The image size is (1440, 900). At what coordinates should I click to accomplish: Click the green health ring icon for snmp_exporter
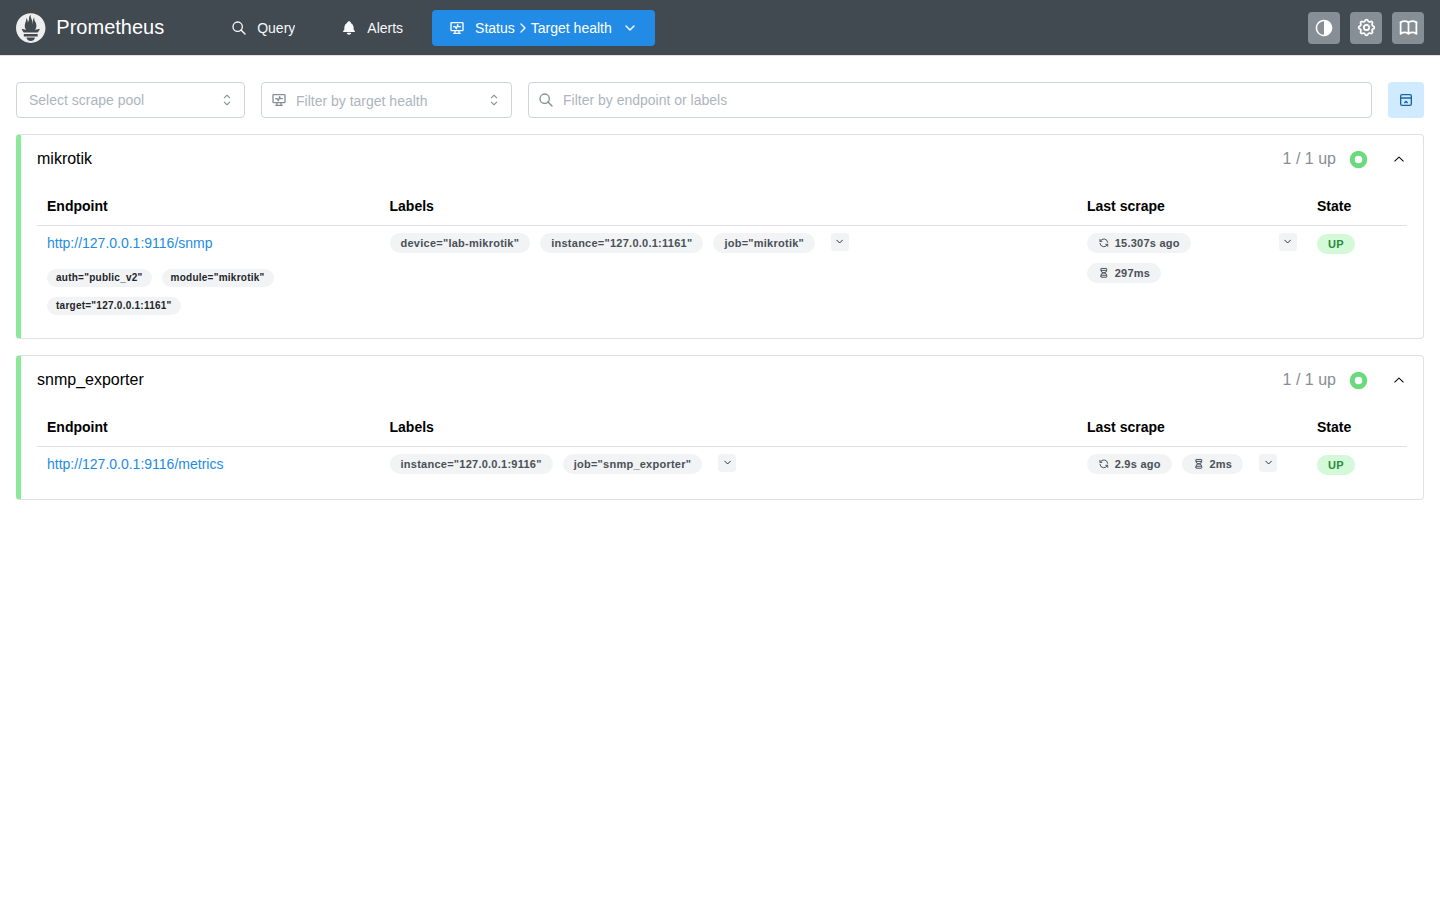click(1358, 380)
